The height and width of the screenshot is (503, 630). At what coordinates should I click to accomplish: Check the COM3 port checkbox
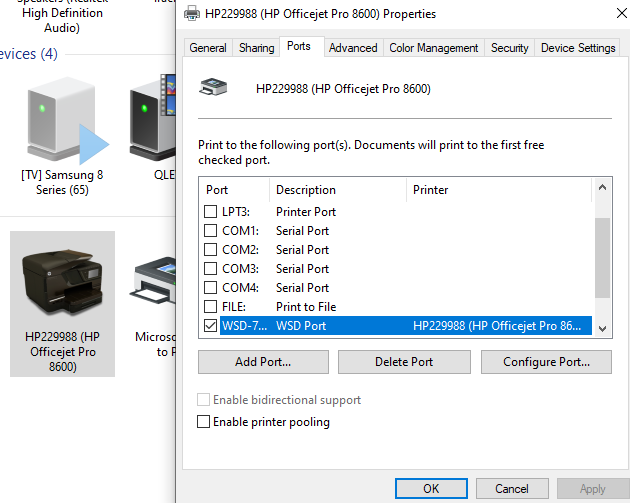pyautogui.click(x=211, y=268)
